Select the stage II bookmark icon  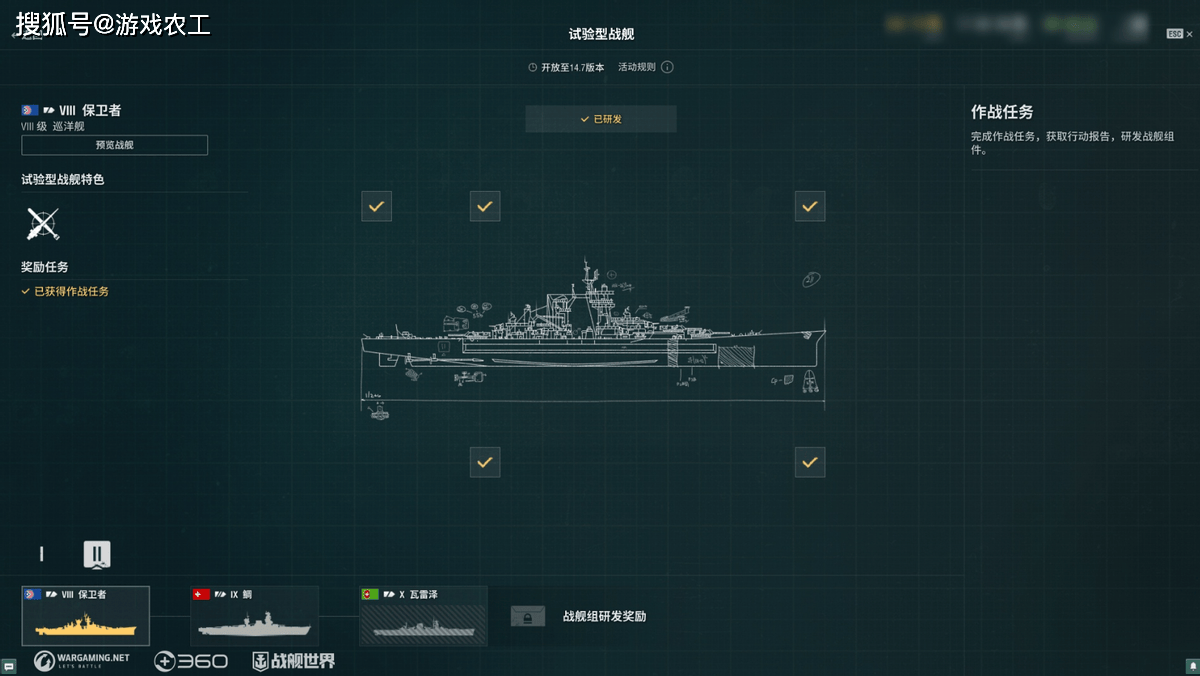(97, 555)
